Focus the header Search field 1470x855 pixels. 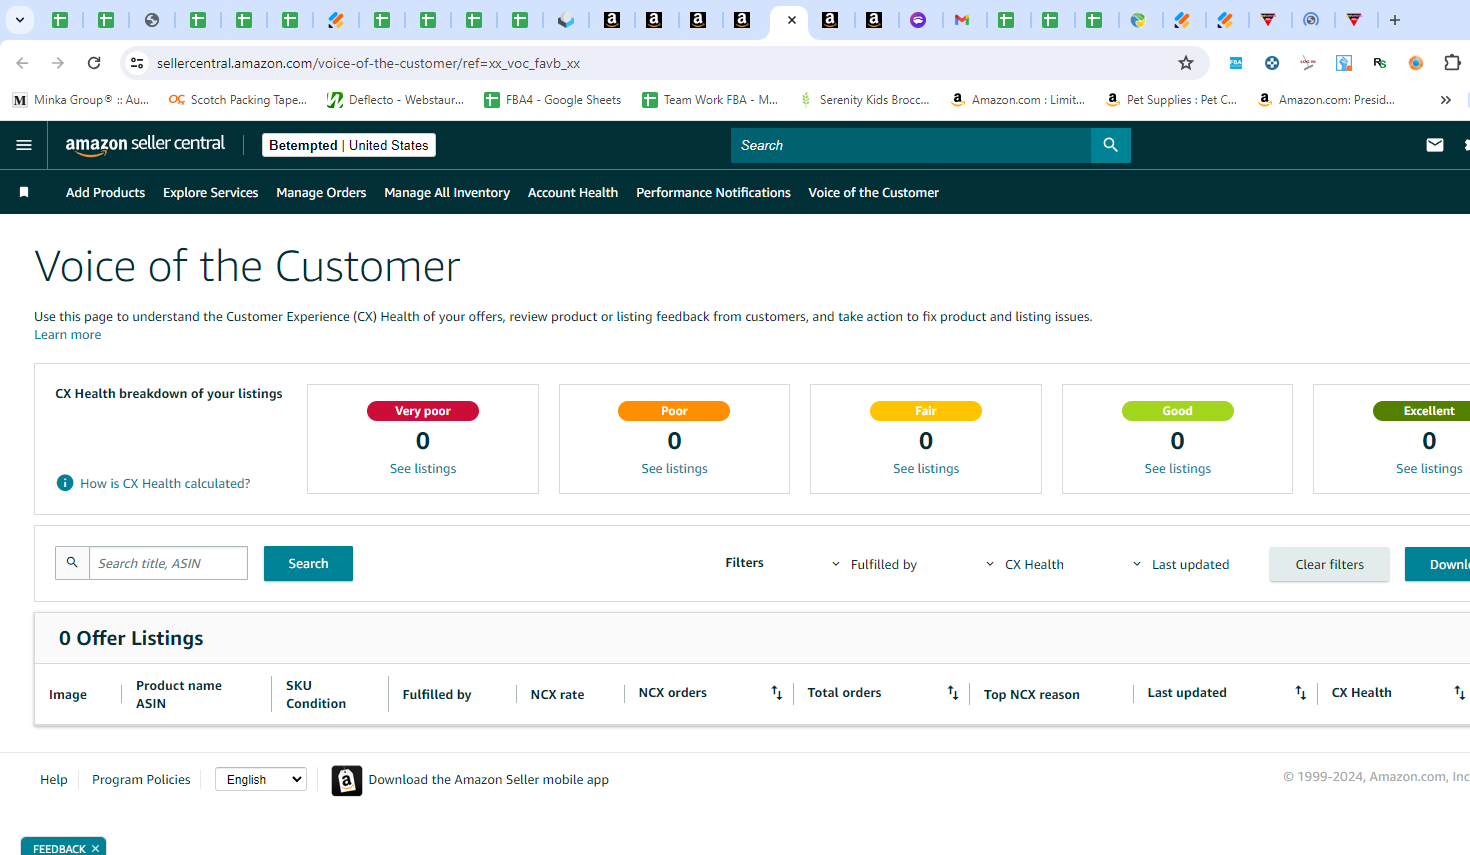(x=911, y=145)
